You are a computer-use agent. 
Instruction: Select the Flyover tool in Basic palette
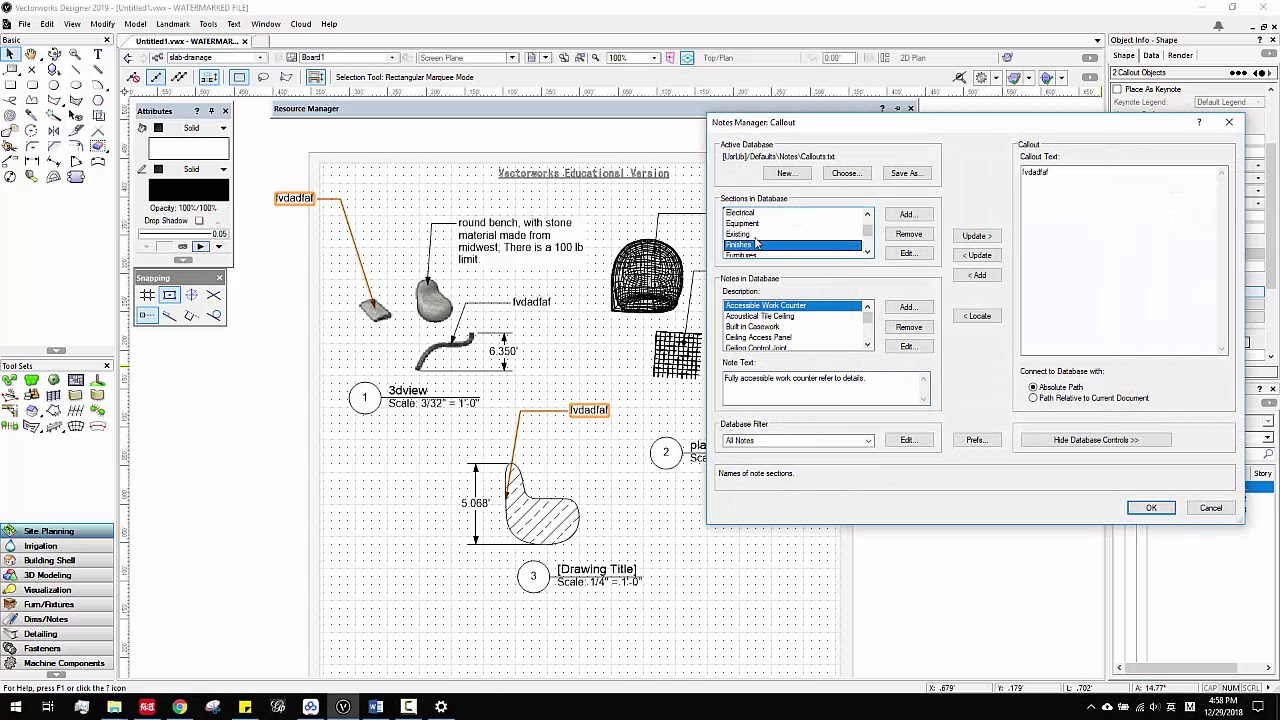pos(54,54)
